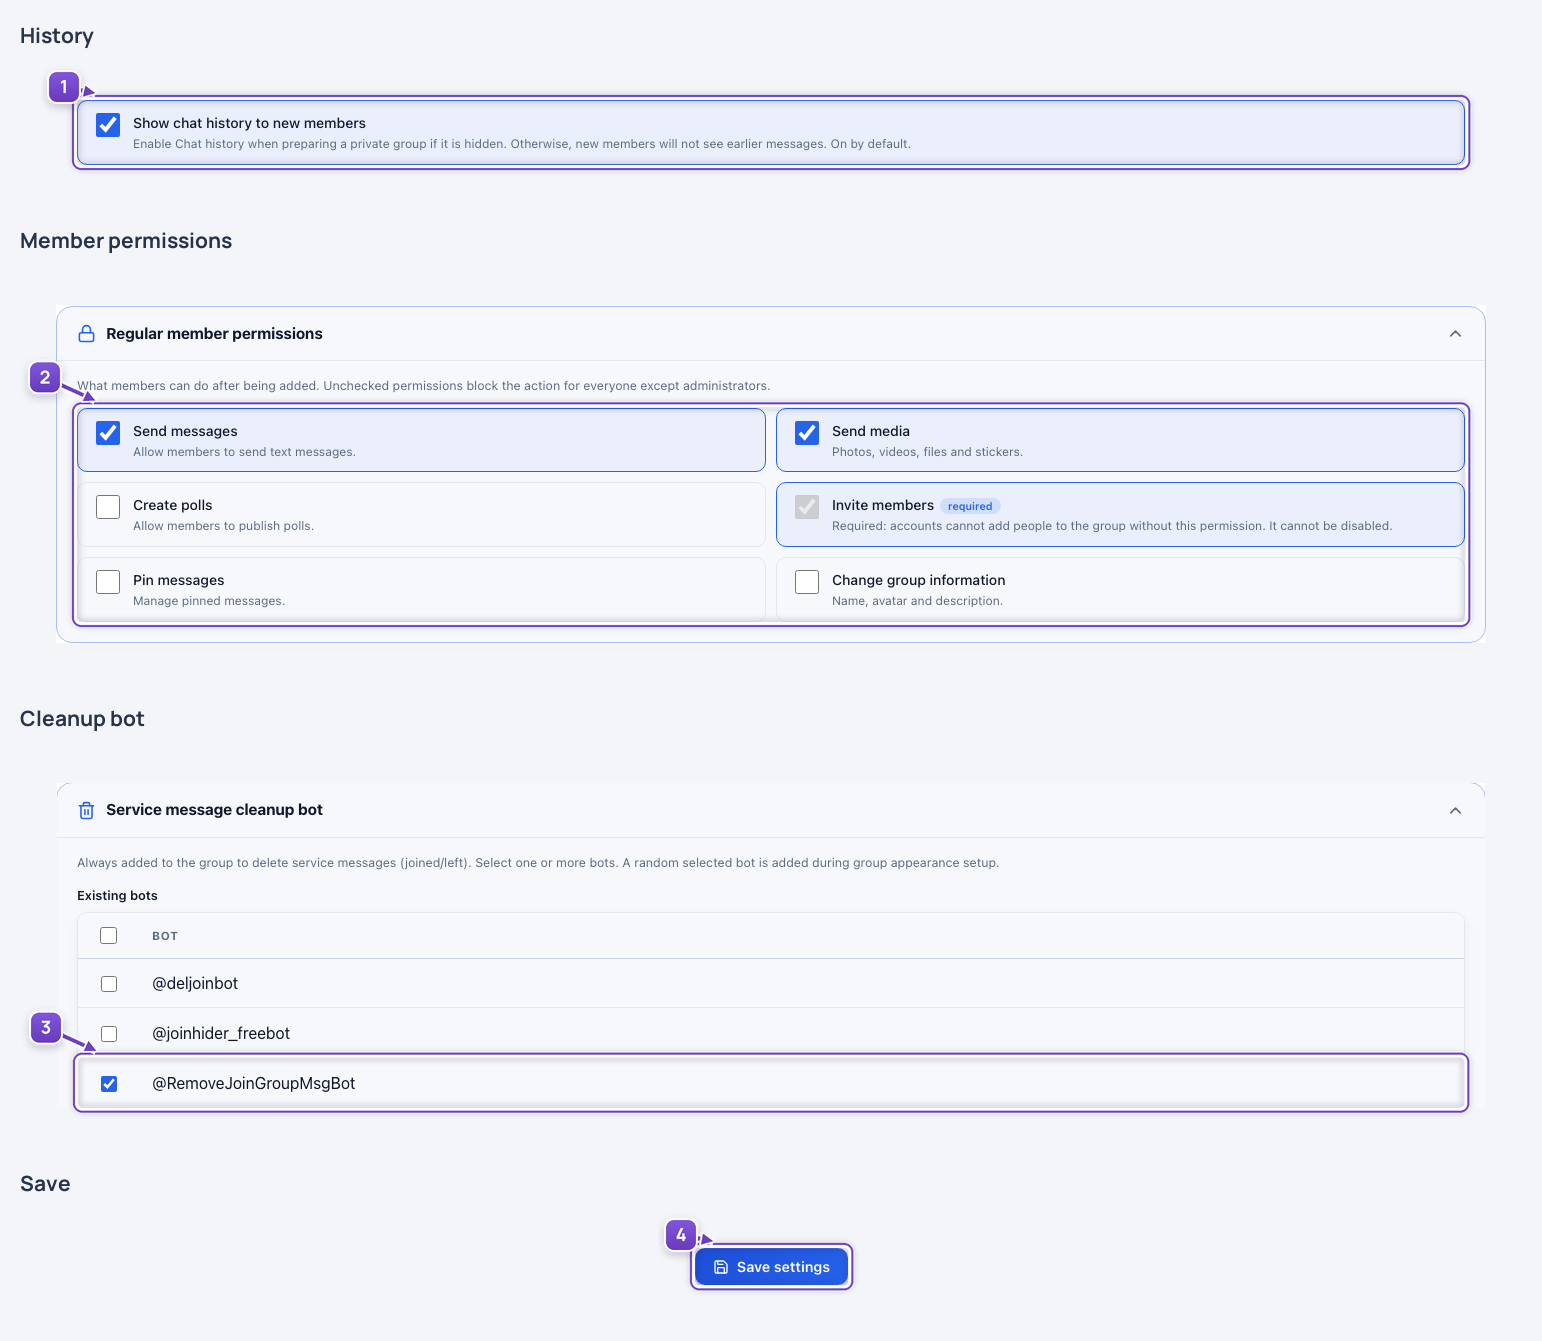
Task: Select the @joinhider_freebot checkbox
Action: [x=109, y=1034]
